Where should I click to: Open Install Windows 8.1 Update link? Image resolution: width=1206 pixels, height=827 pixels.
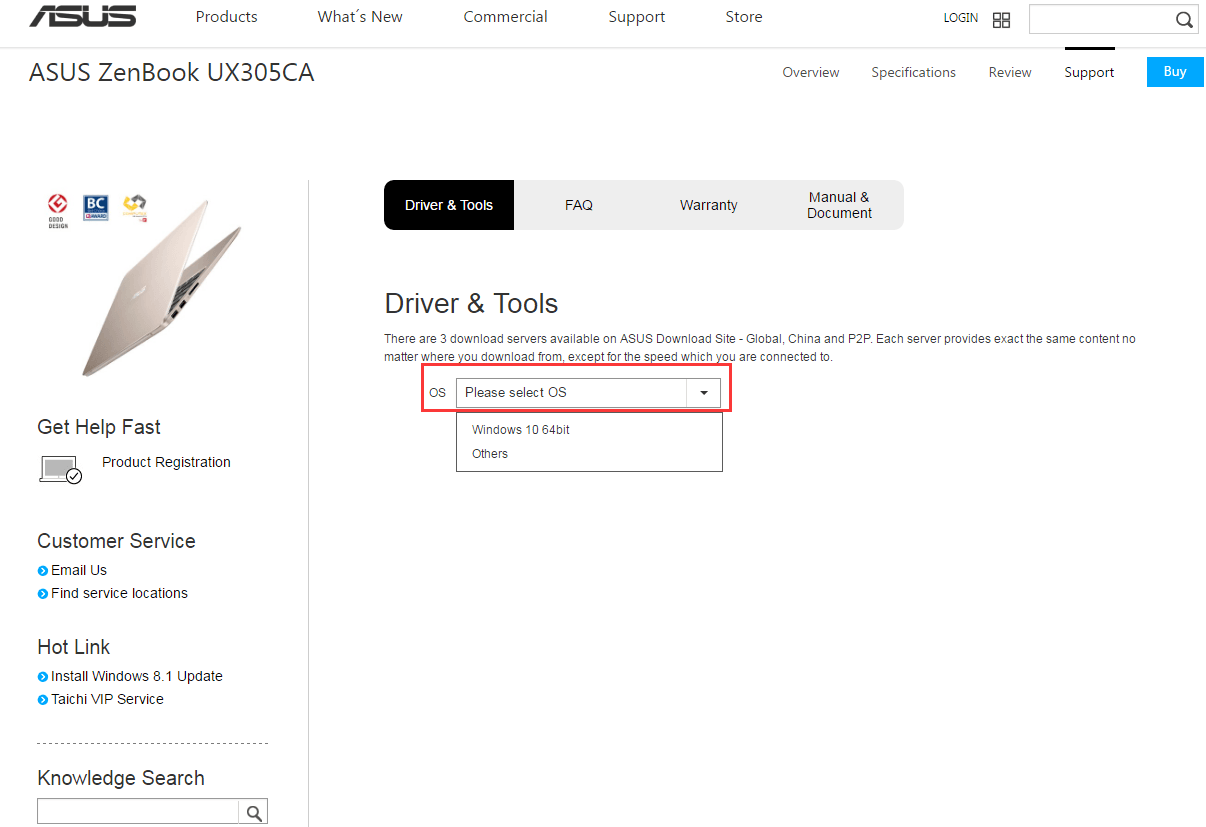tap(137, 676)
